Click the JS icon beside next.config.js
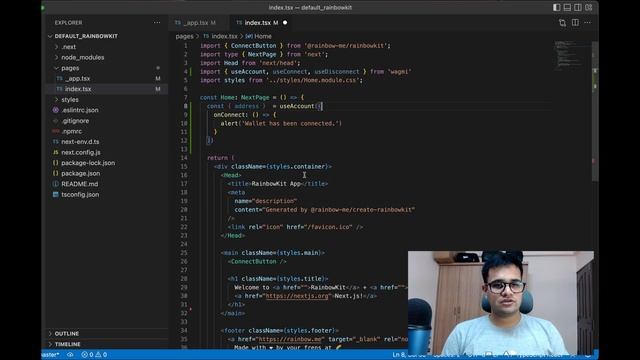The height and width of the screenshot is (360, 640). coord(56,152)
